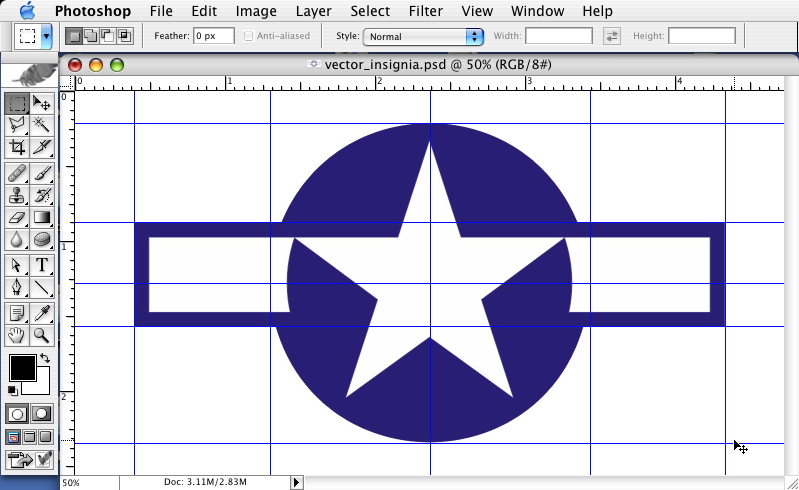Choose Standard Screen Mode
Viewport: 799px width, 490px height.
13,437
